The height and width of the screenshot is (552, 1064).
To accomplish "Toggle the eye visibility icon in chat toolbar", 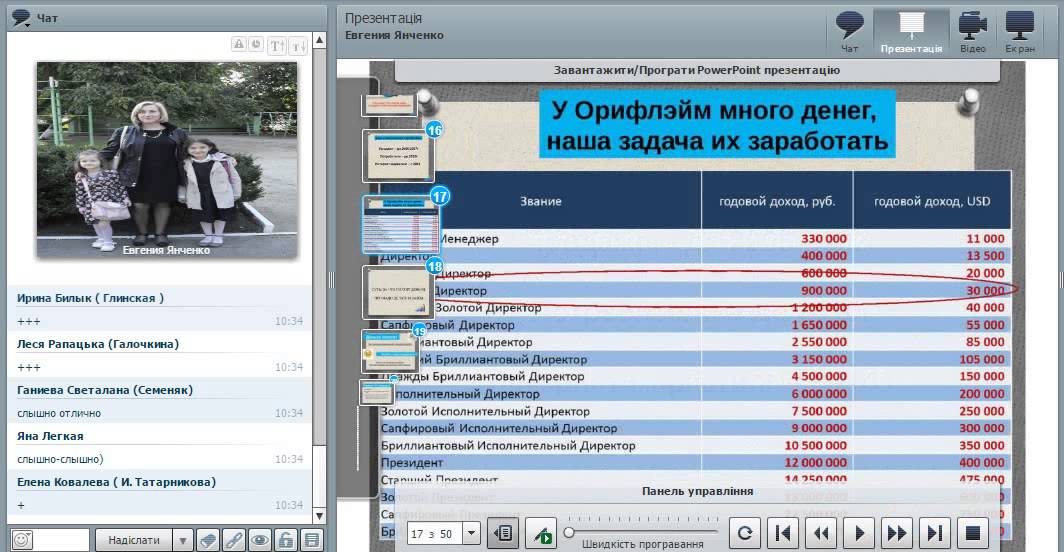I will (260, 540).
